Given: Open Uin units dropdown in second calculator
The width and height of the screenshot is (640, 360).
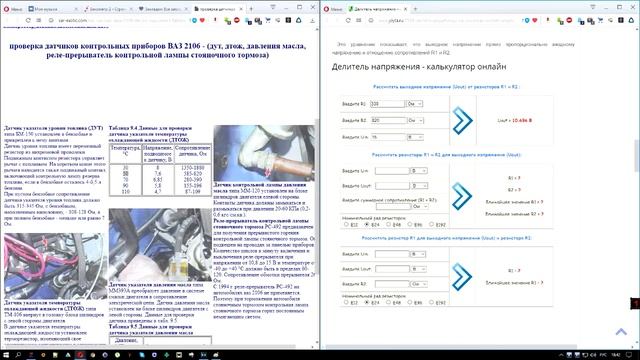Looking at the screenshot, I should coord(419,171).
